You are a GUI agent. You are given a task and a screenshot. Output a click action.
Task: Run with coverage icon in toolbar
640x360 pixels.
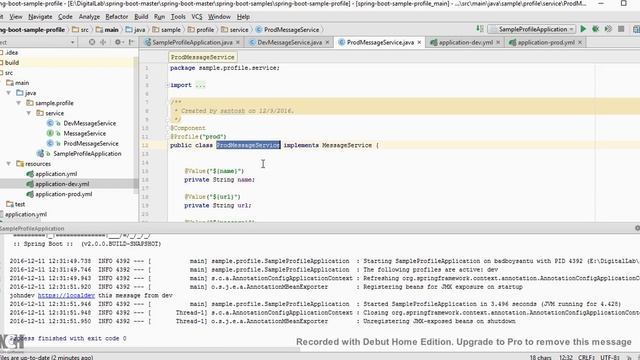pyautogui.click(x=608, y=29)
